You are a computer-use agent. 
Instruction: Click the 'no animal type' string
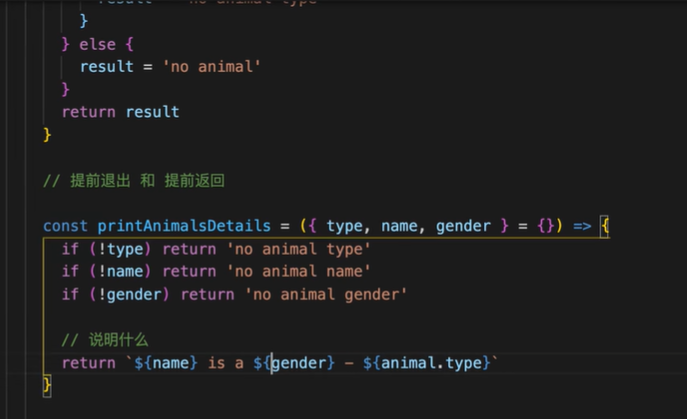click(298, 249)
